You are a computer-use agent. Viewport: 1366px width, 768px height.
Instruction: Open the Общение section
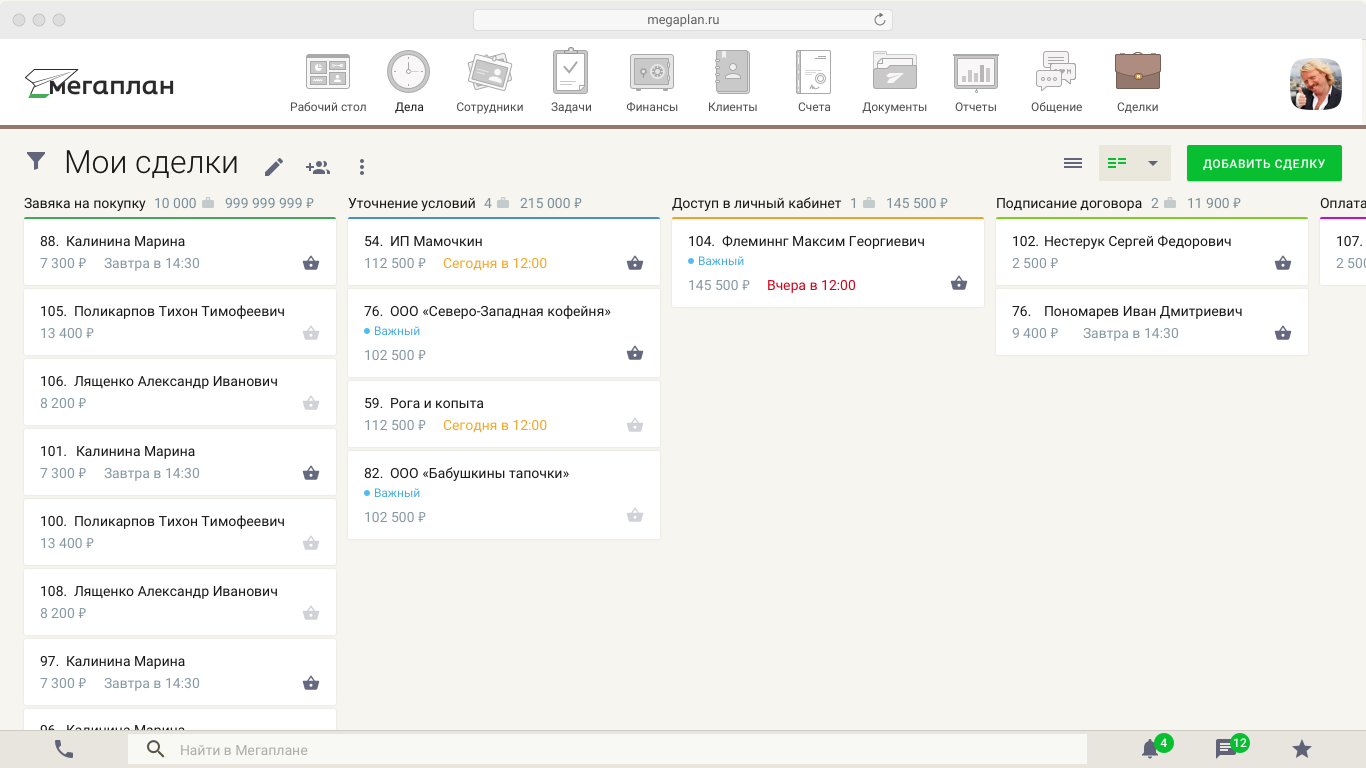1055,80
